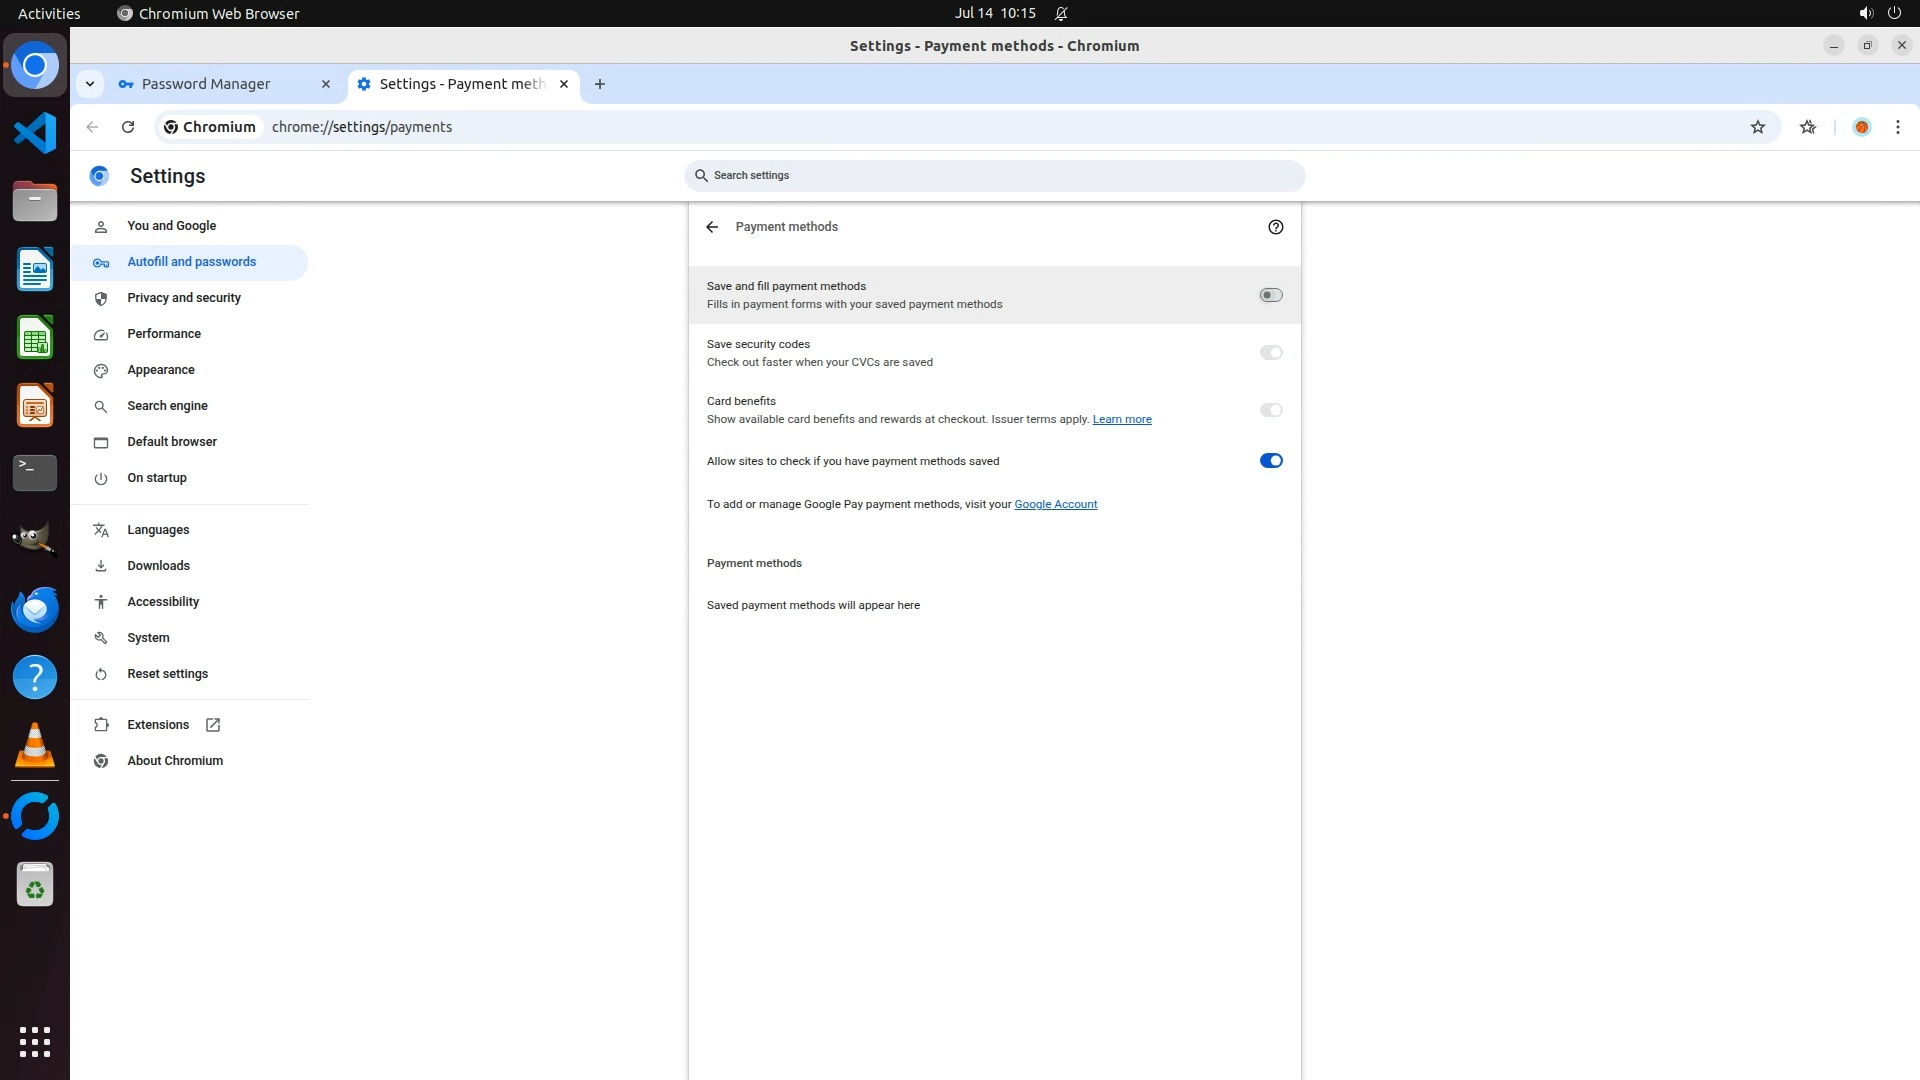Image resolution: width=1920 pixels, height=1080 pixels.
Task: Click the Payment methods help icon
Action: [x=1275, y=227]
